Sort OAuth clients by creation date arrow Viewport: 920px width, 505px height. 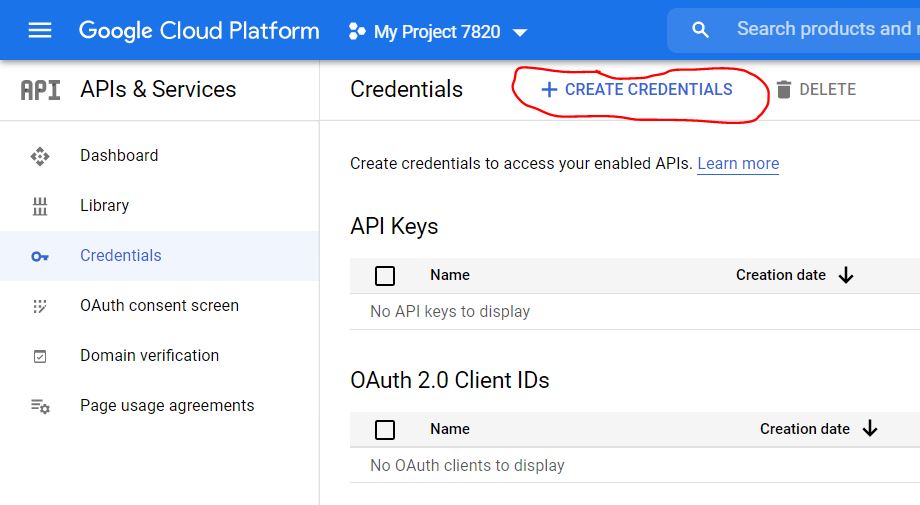[x=870, y=430]
